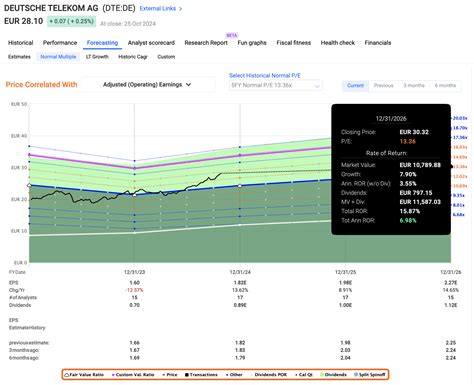Click the 20.03x P/E multiple label

tap(460, 118)
